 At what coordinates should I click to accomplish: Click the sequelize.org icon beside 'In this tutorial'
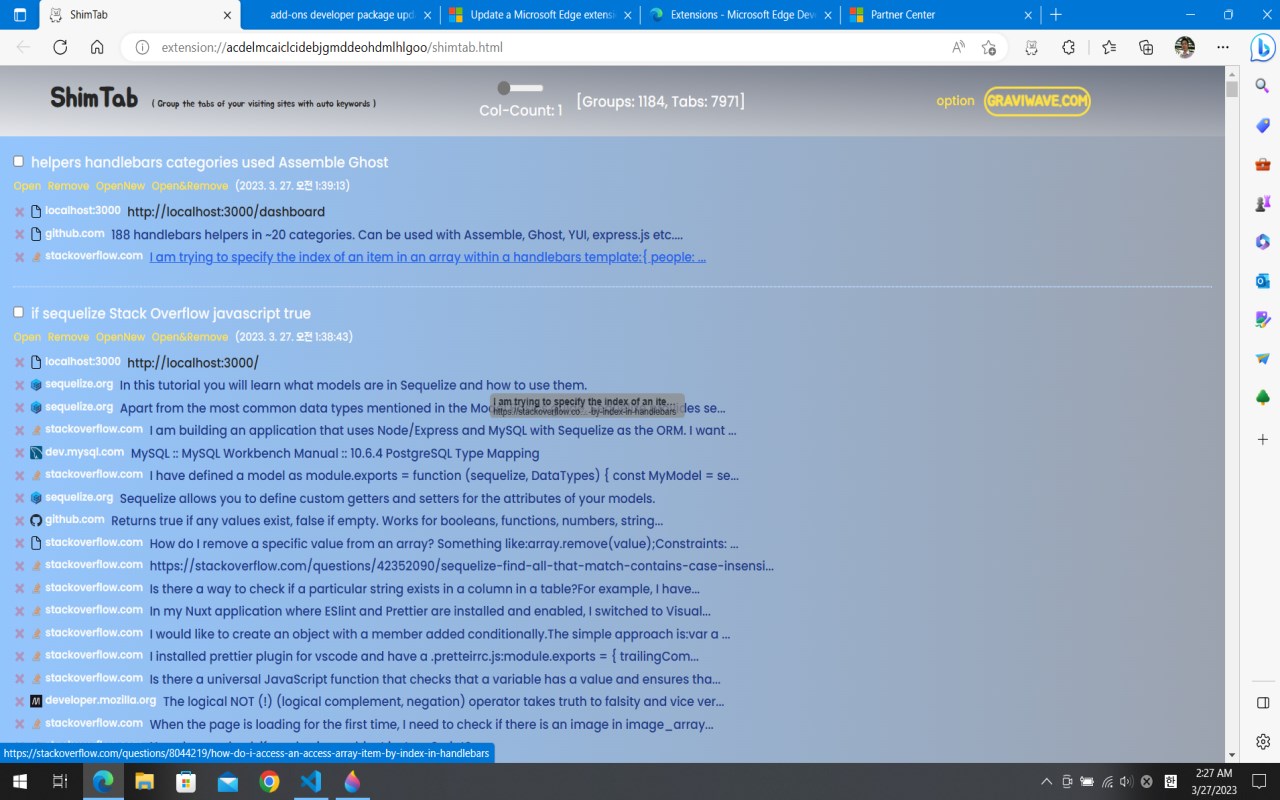tap(36, 385)
